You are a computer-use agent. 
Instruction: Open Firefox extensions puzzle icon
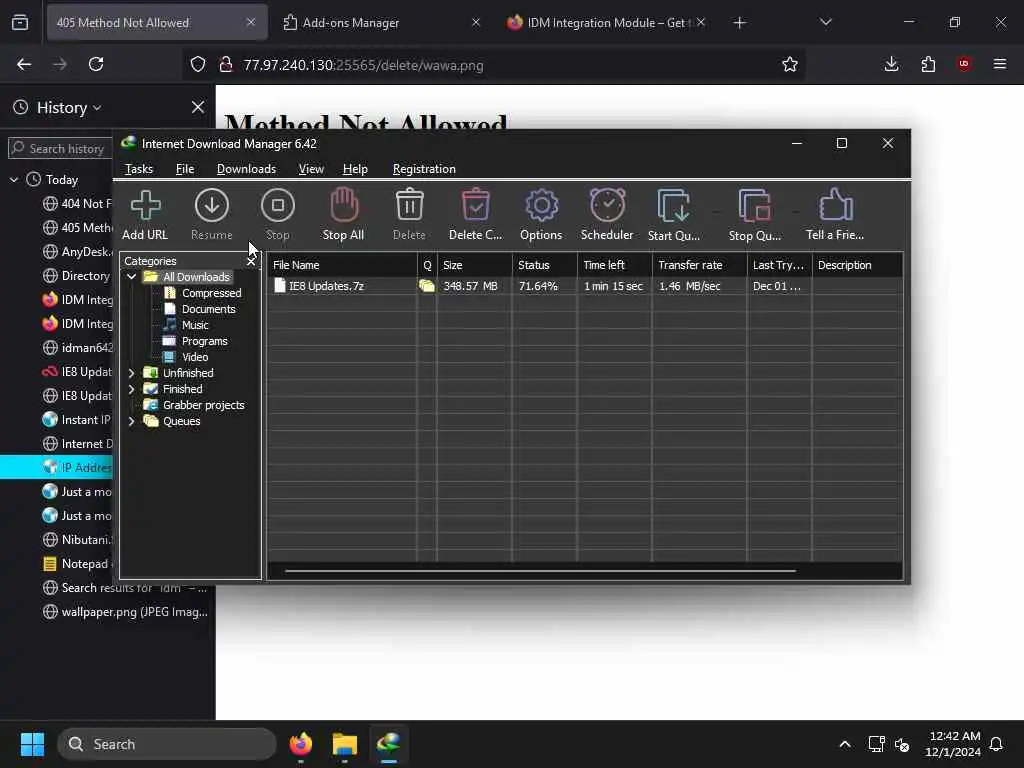[928, 64]
